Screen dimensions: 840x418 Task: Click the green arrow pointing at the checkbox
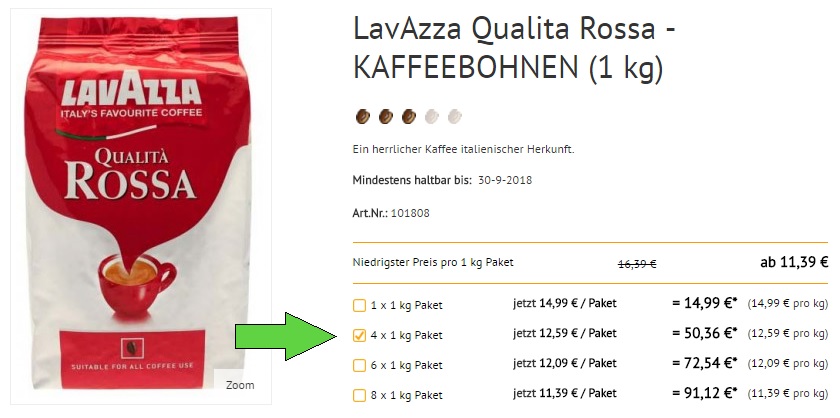(x=286, y=336)
